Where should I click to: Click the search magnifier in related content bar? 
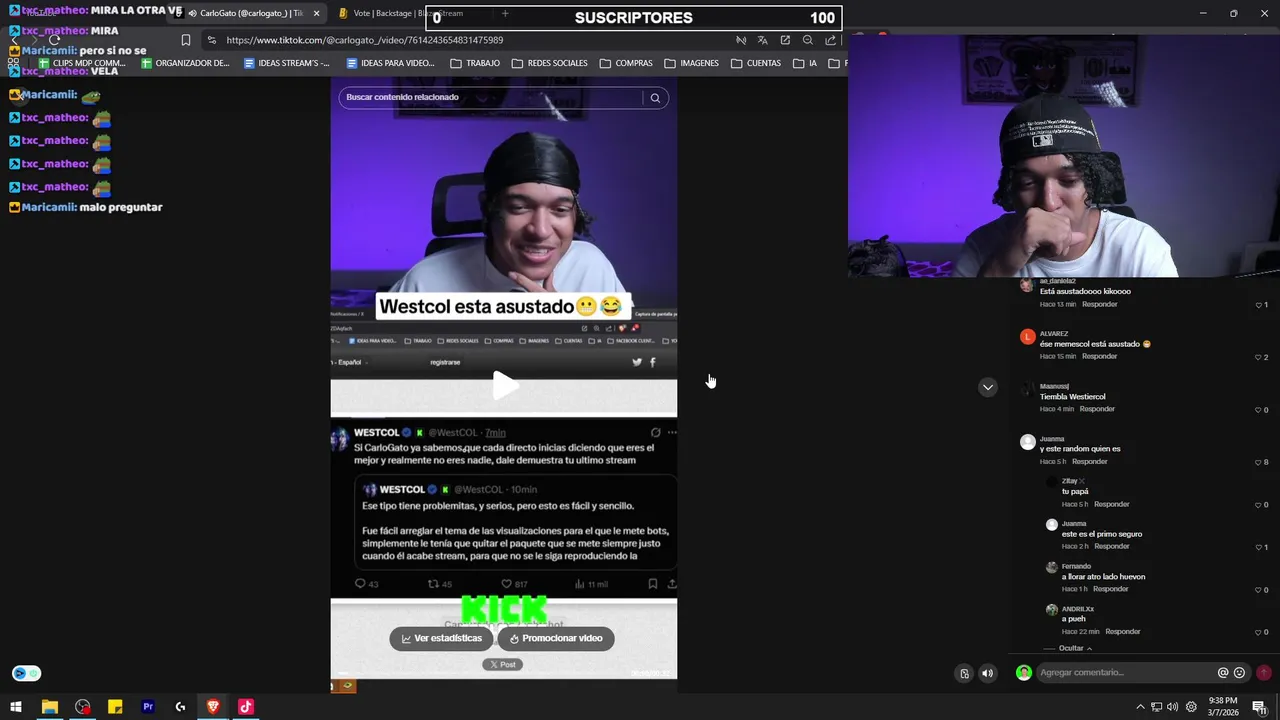point(655,97)
